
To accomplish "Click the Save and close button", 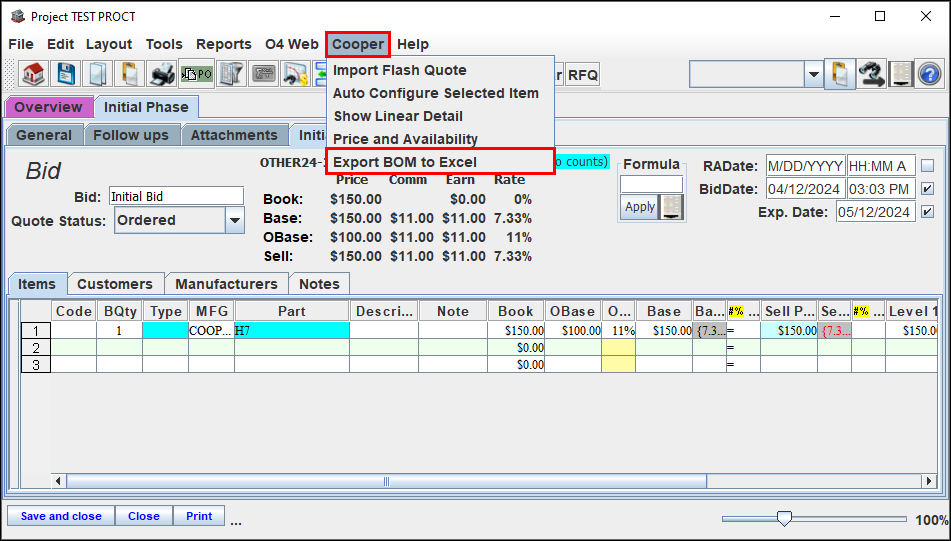I will point(61,516).
